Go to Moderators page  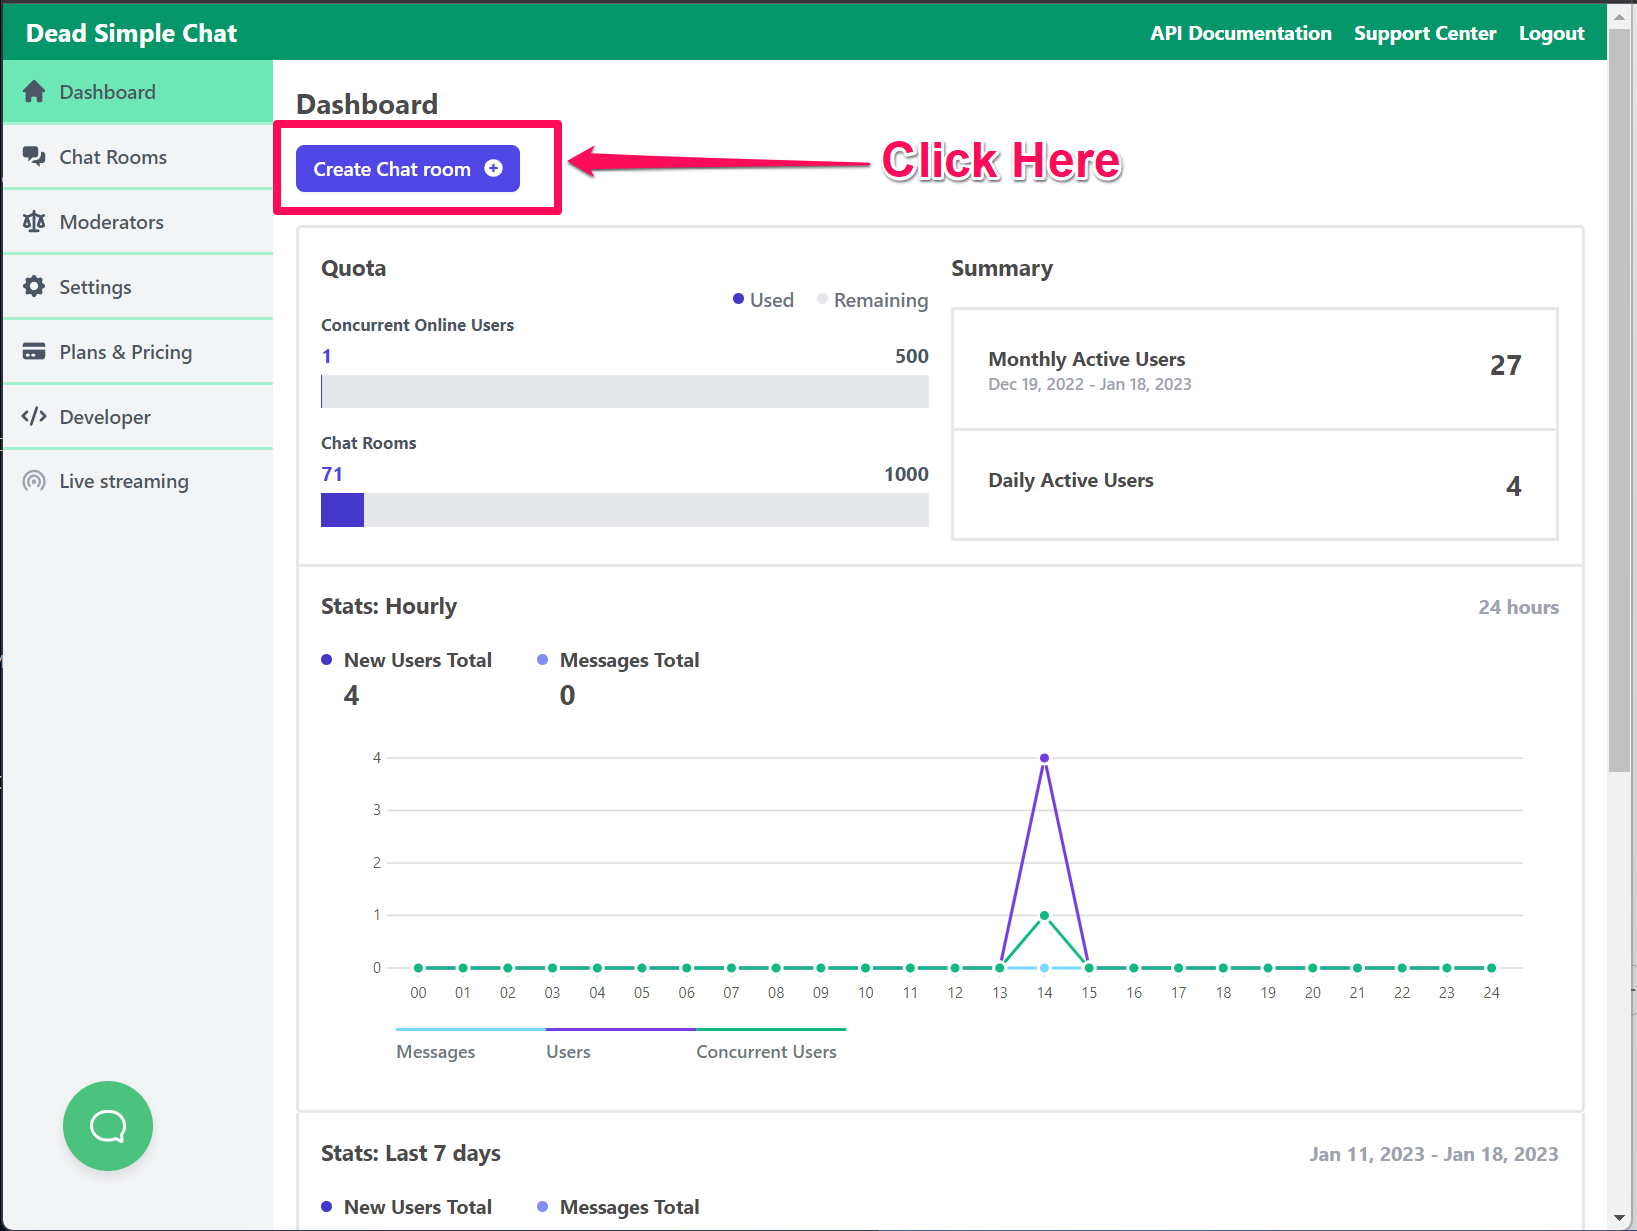(138, 222)
